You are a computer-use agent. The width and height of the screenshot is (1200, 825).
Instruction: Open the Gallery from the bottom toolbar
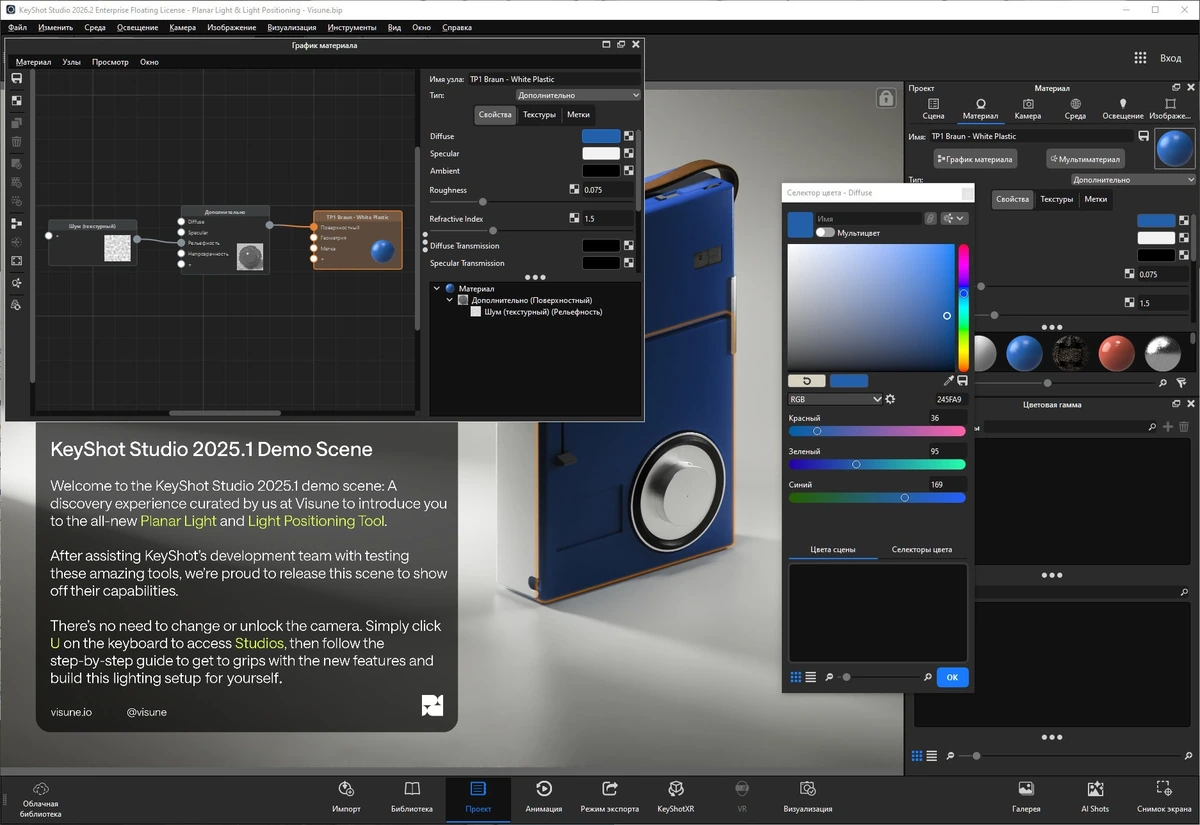click(x=1026, y=797)
